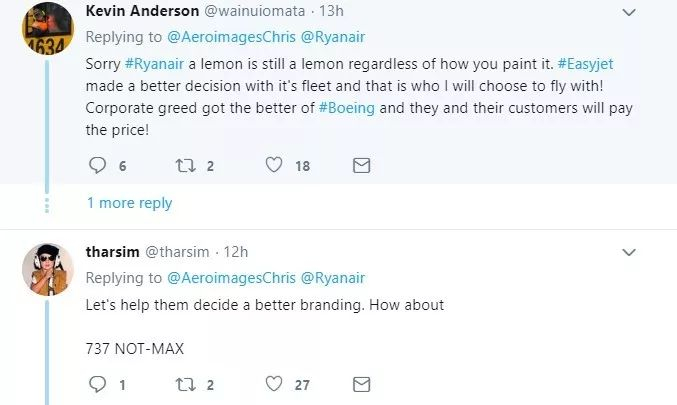Visit @Ryanair mention in tharsim's reply line
677x405 pixels.
(x=333, y=278)
